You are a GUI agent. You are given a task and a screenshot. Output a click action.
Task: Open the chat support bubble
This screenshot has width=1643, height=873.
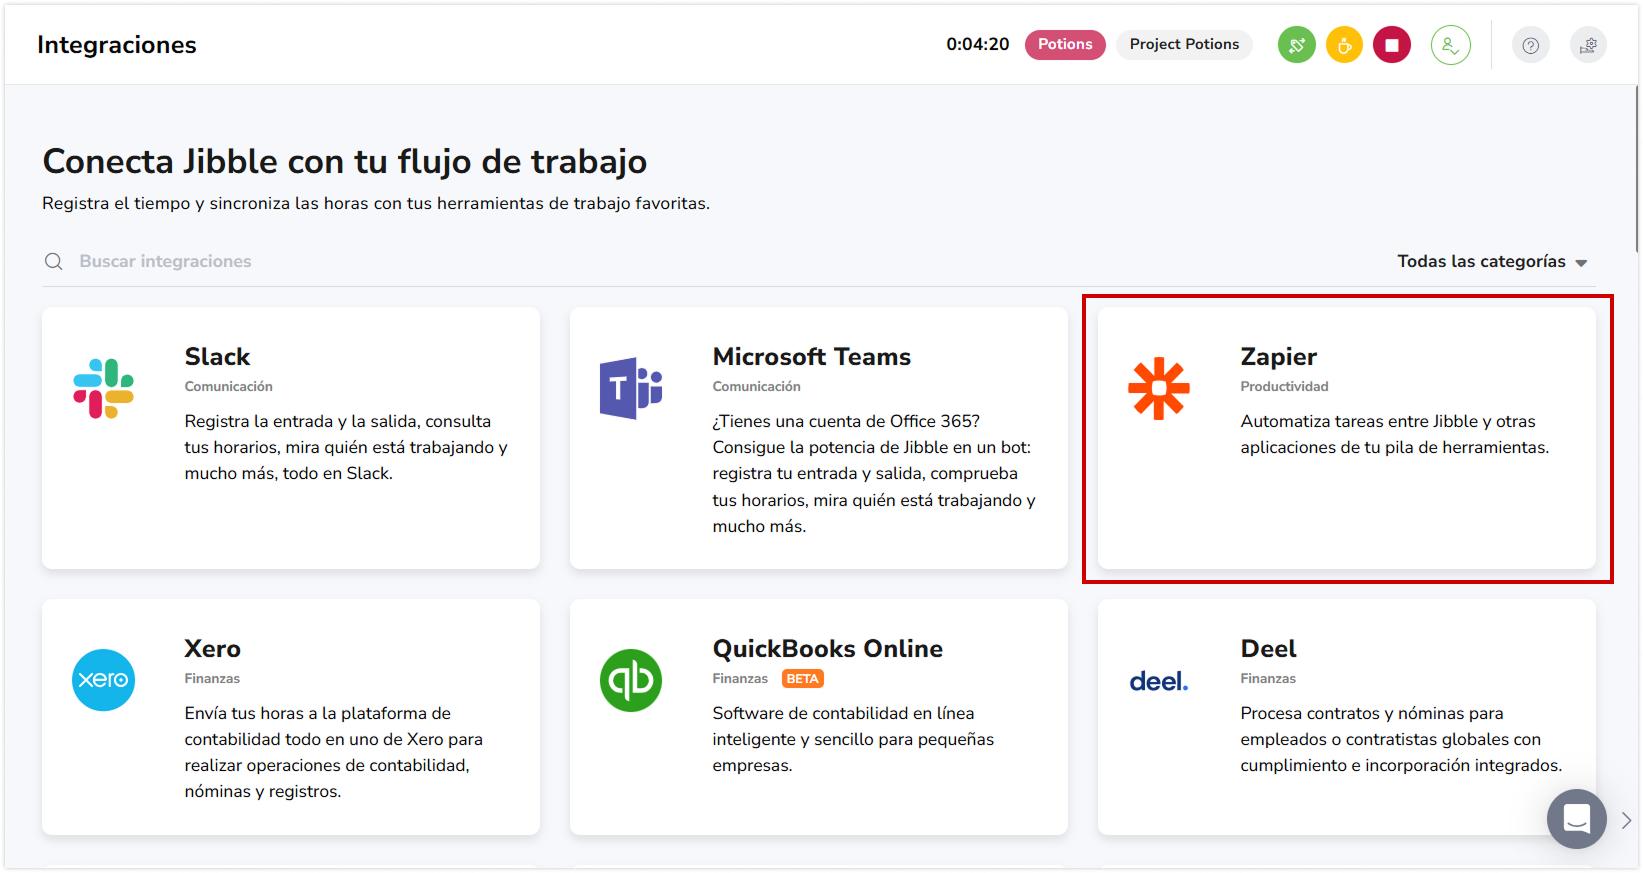click(1576, 819)
